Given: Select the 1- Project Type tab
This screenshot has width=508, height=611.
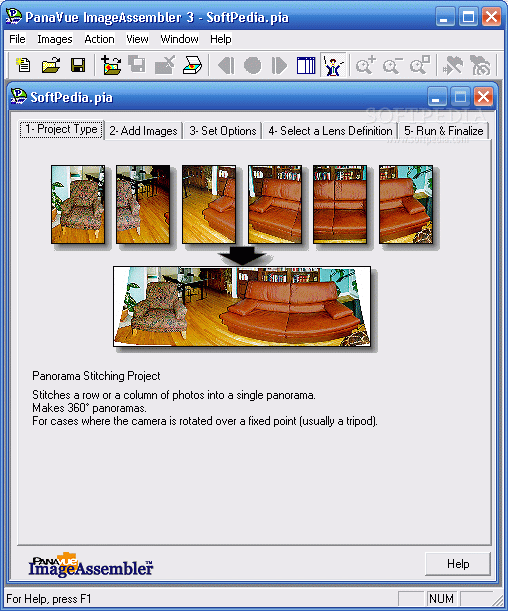Looking at the screenshot, I should (62, 129).
